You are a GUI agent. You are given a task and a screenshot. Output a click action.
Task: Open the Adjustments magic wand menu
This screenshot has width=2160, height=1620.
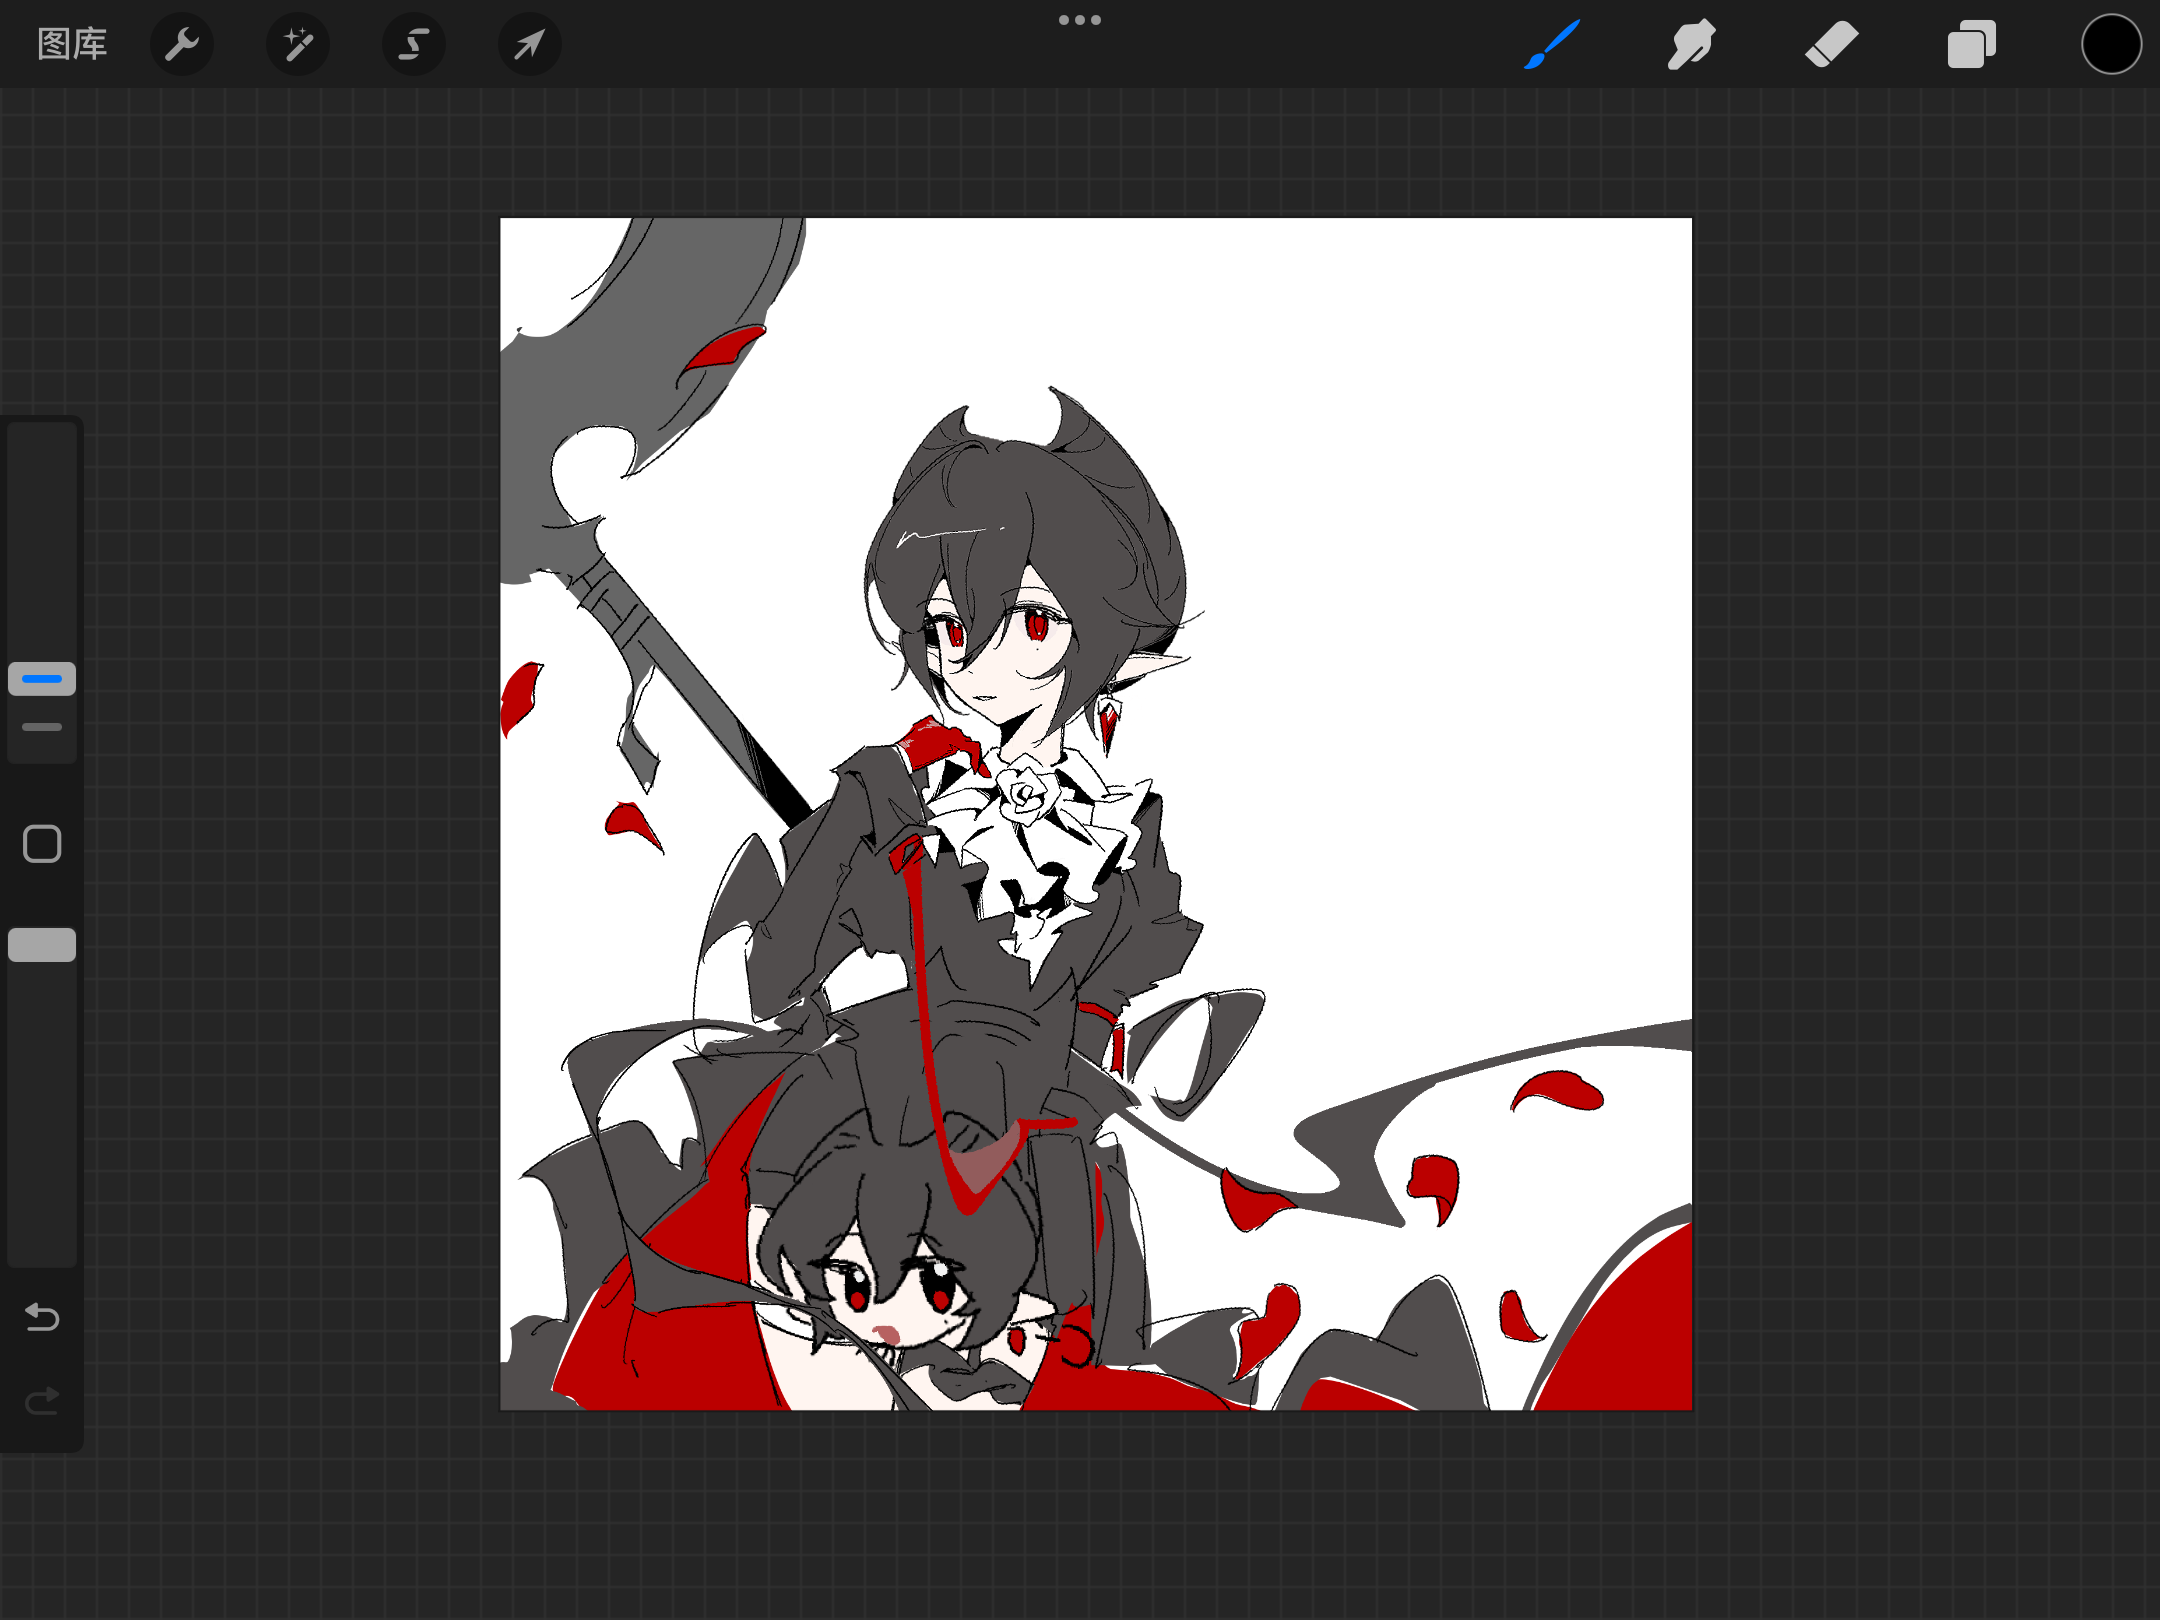[x=298, y=44]
